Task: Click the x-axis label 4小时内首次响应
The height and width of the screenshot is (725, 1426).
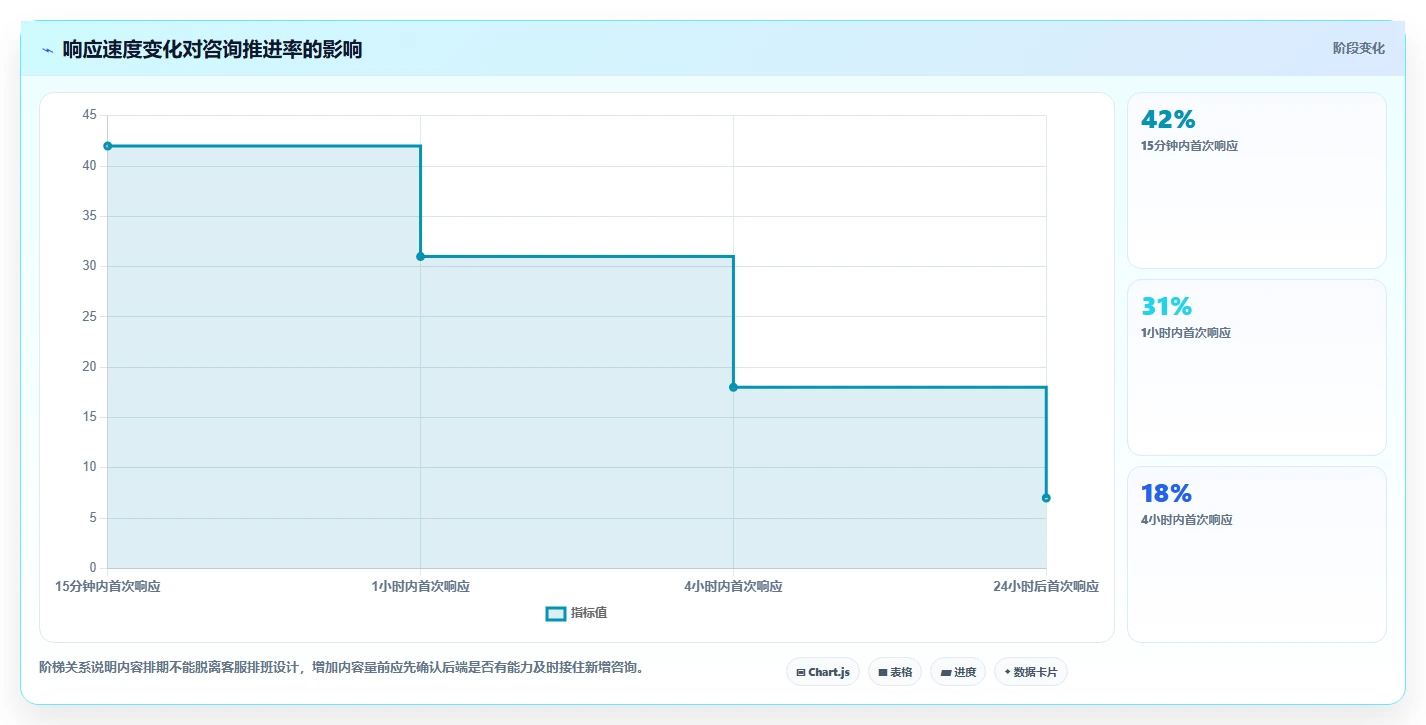Action: 733,587
